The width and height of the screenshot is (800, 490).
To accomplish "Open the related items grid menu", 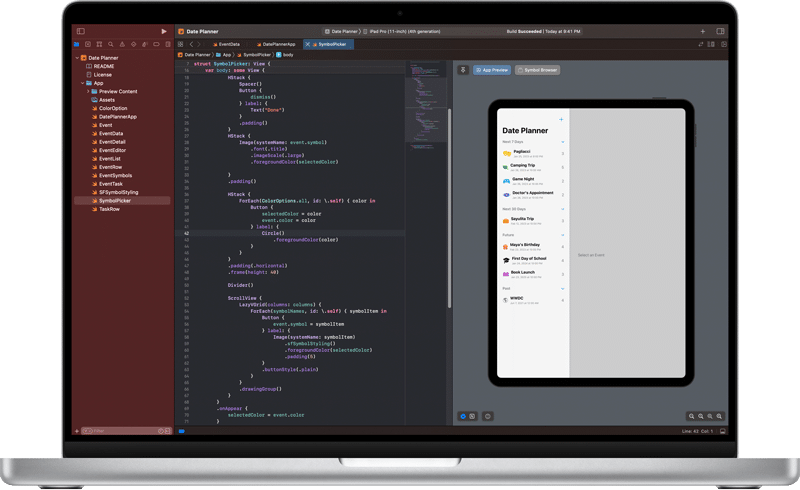I will tap(181, 44).
